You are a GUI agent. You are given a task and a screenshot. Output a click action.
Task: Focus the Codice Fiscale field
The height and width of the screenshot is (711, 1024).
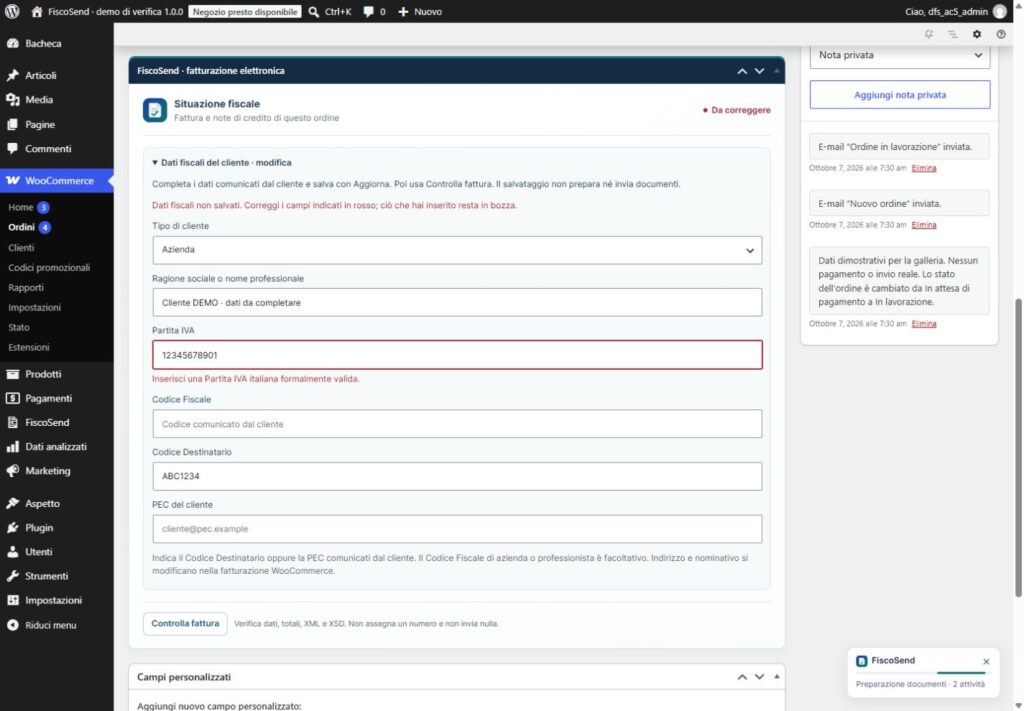[x=457, y=424]
